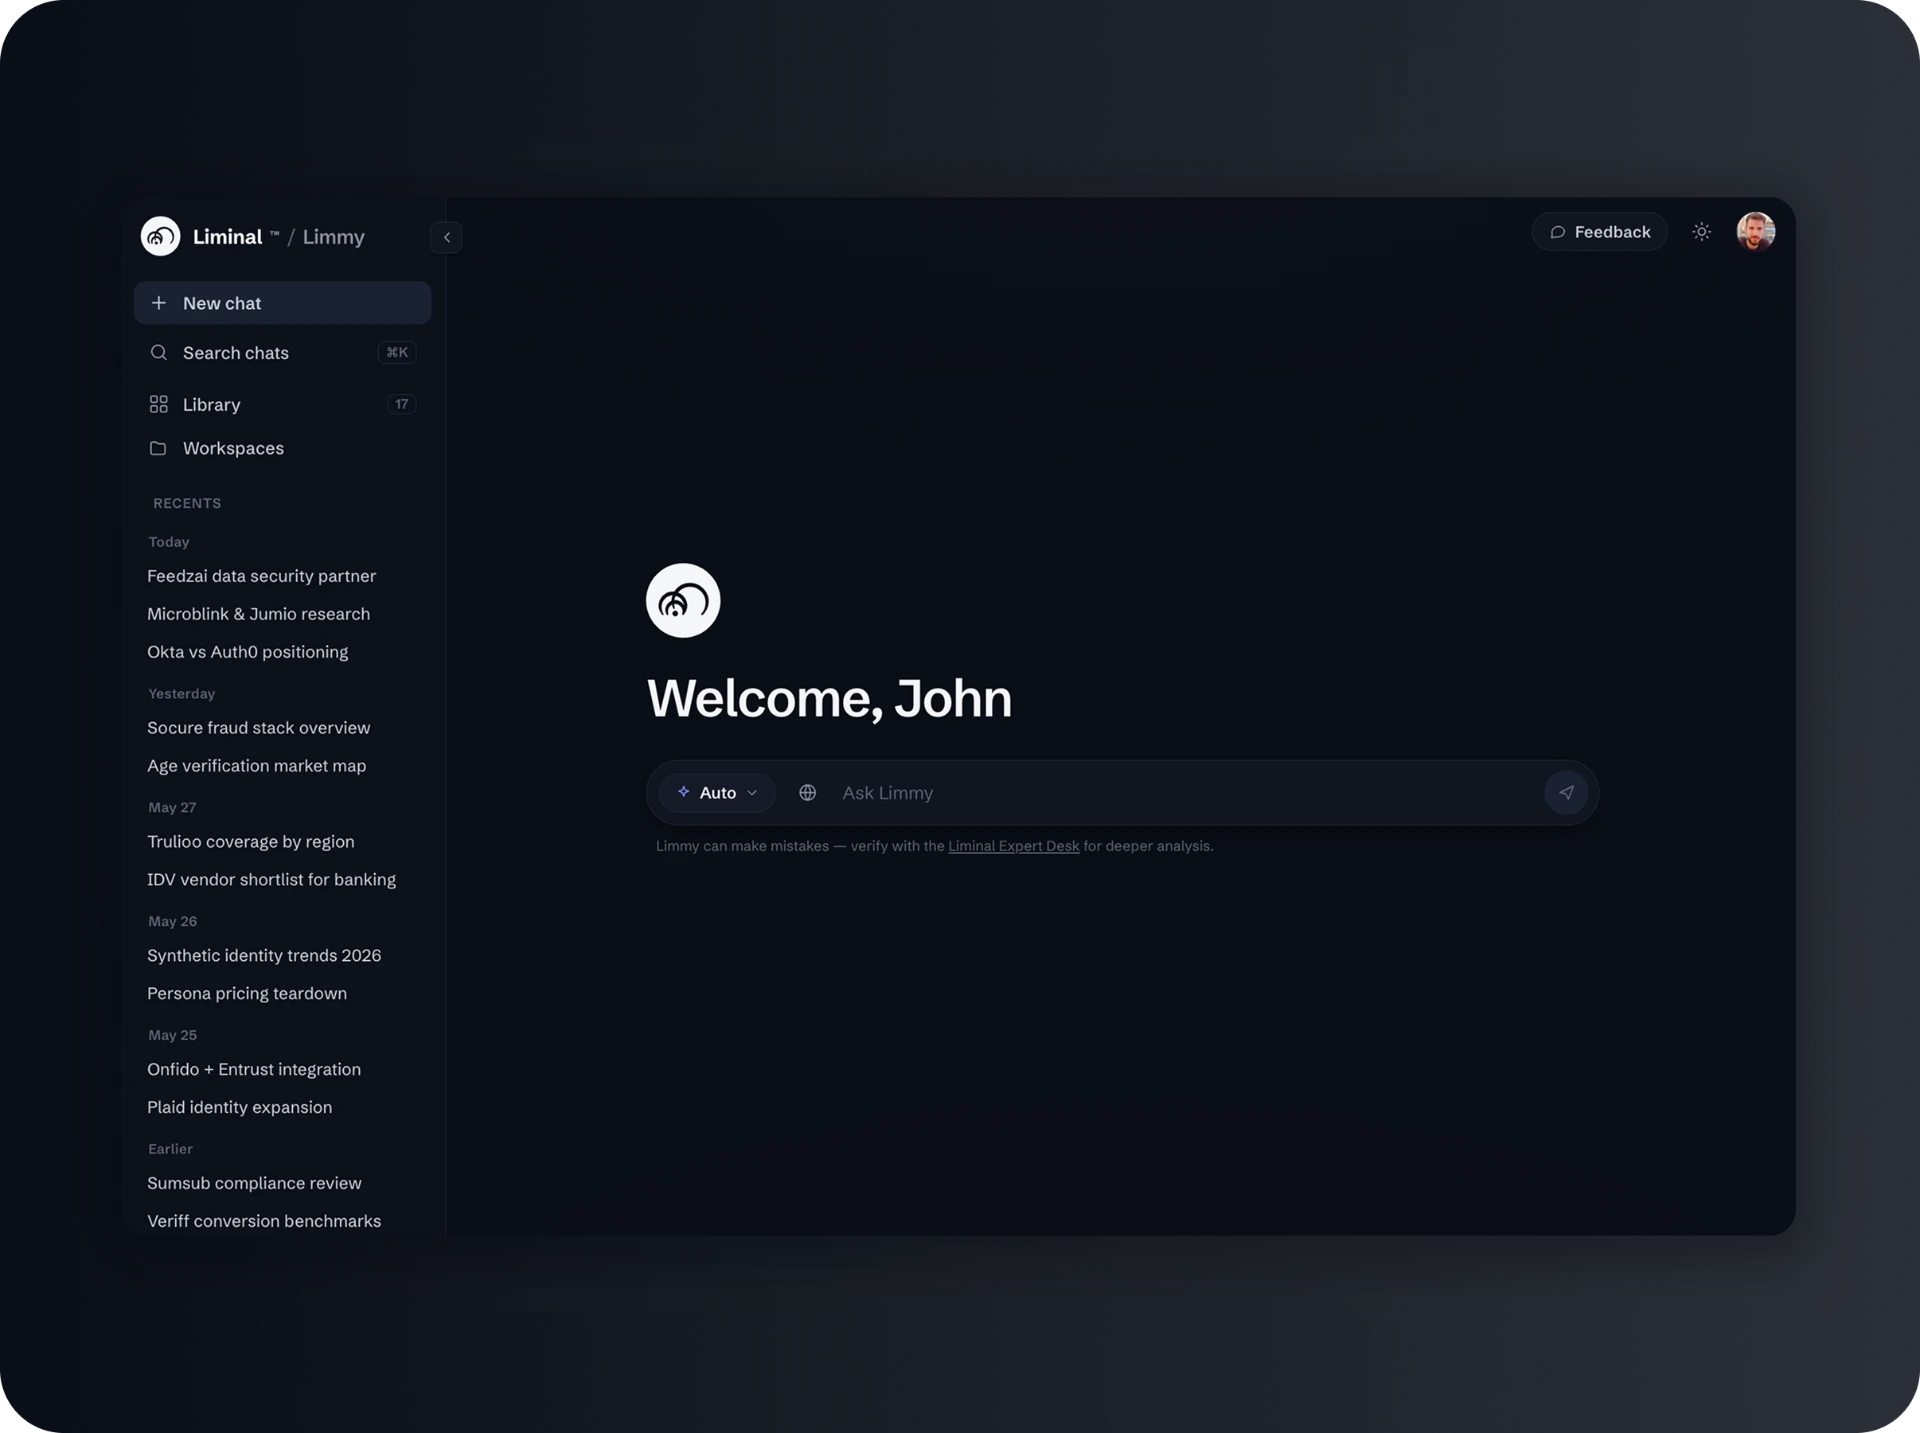Open chat IDV vendor shortlist for banking
Viewport: 1920px width, 1433px height.
271,880
